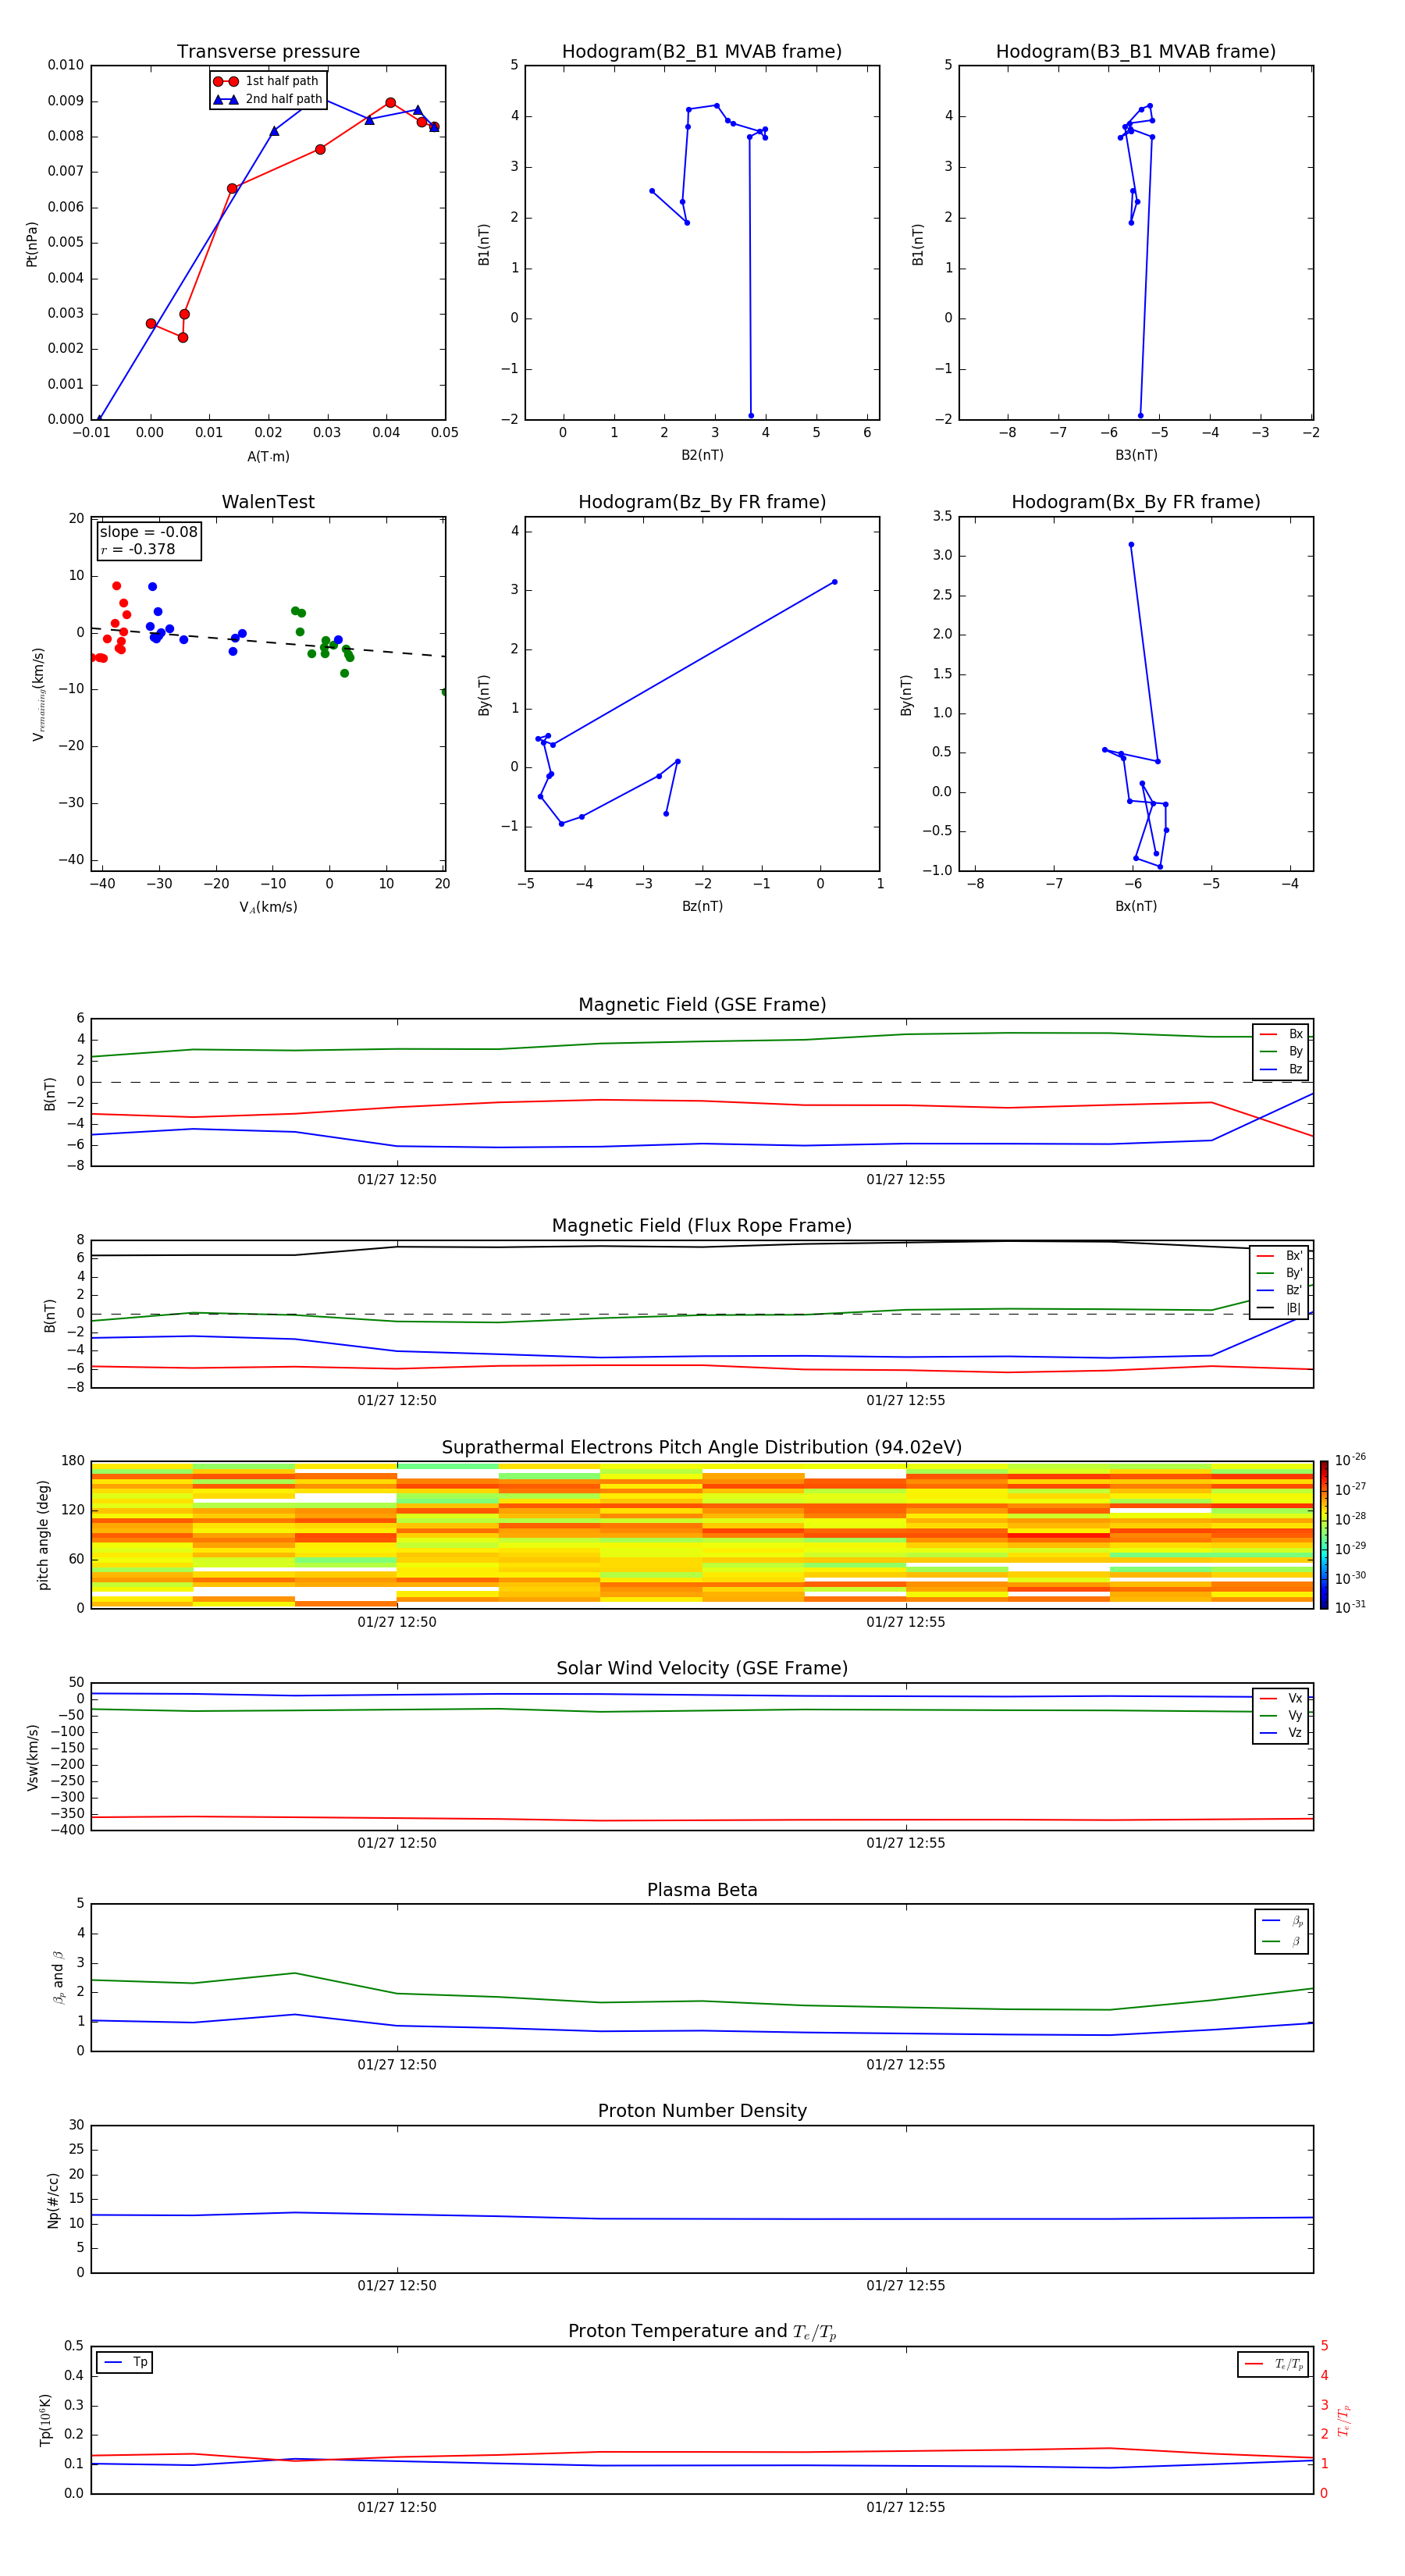Image resolution: width=1405 pixels, height=2576 pixels.
Task: Click the "Pt(nPa)" y-axis label
Action: (32, 243)
